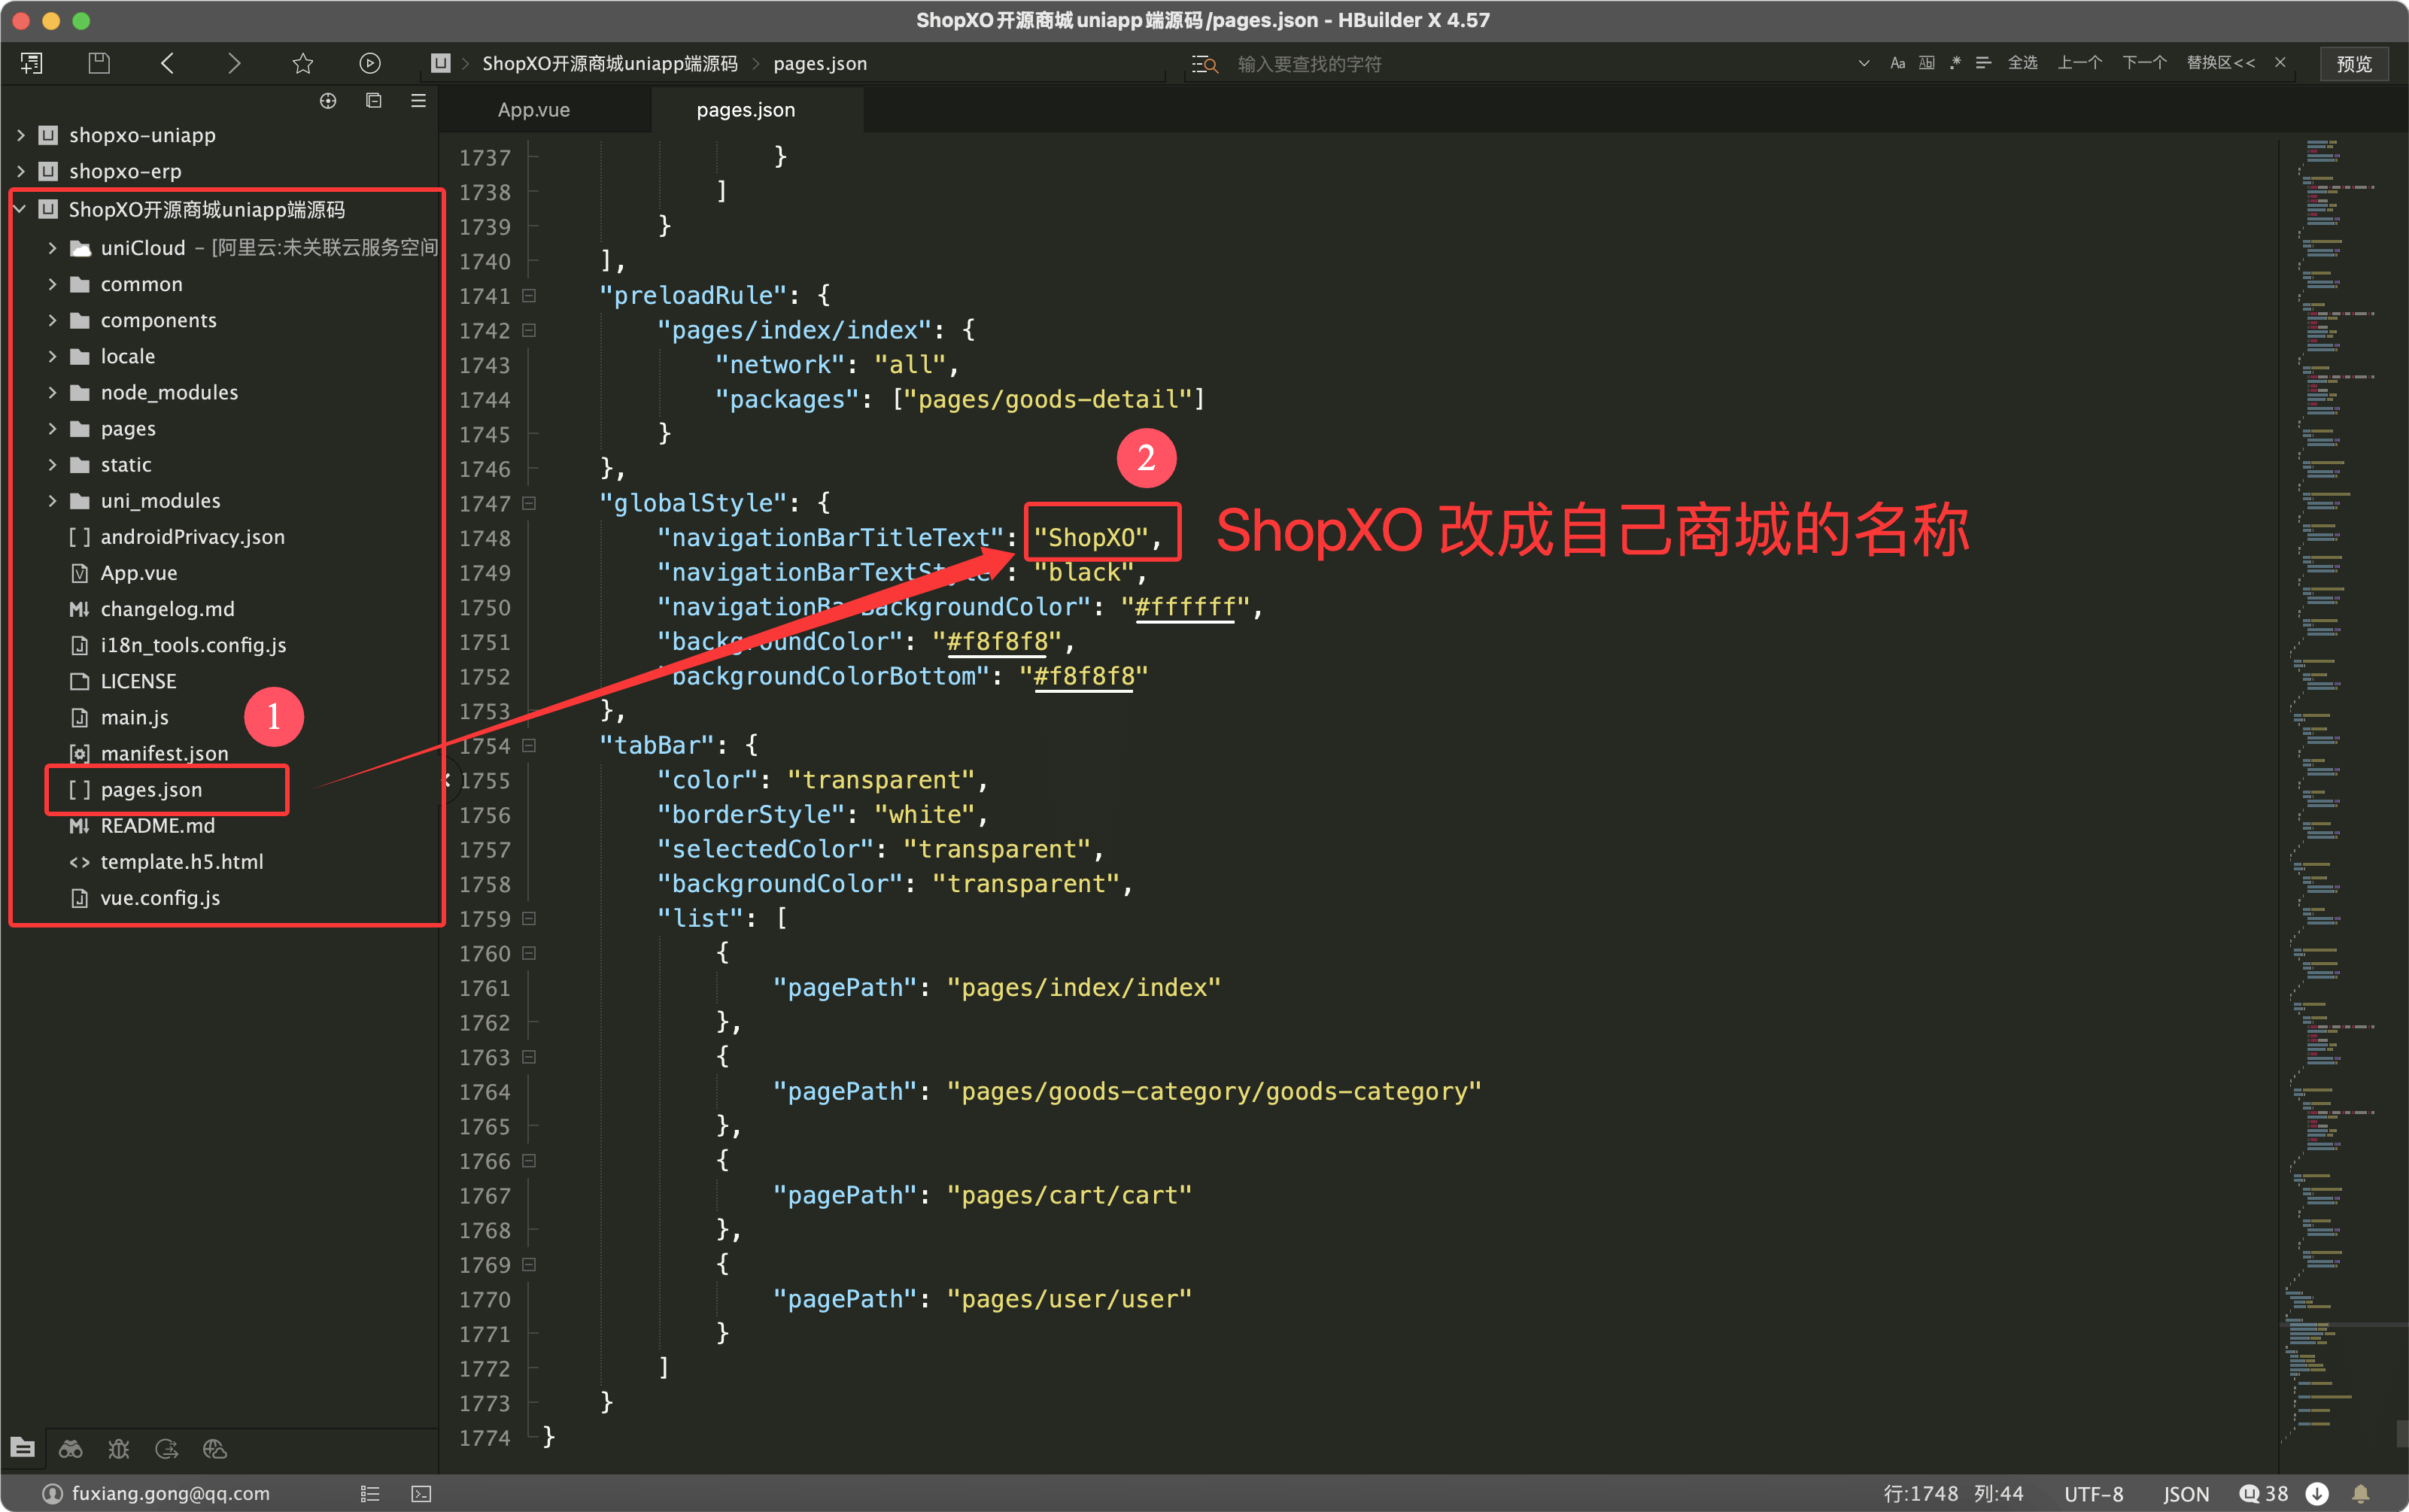Click the notification bell icon
Screen dimensions: 2409x1512
pyautogui.click(x=2361, y=1494)
